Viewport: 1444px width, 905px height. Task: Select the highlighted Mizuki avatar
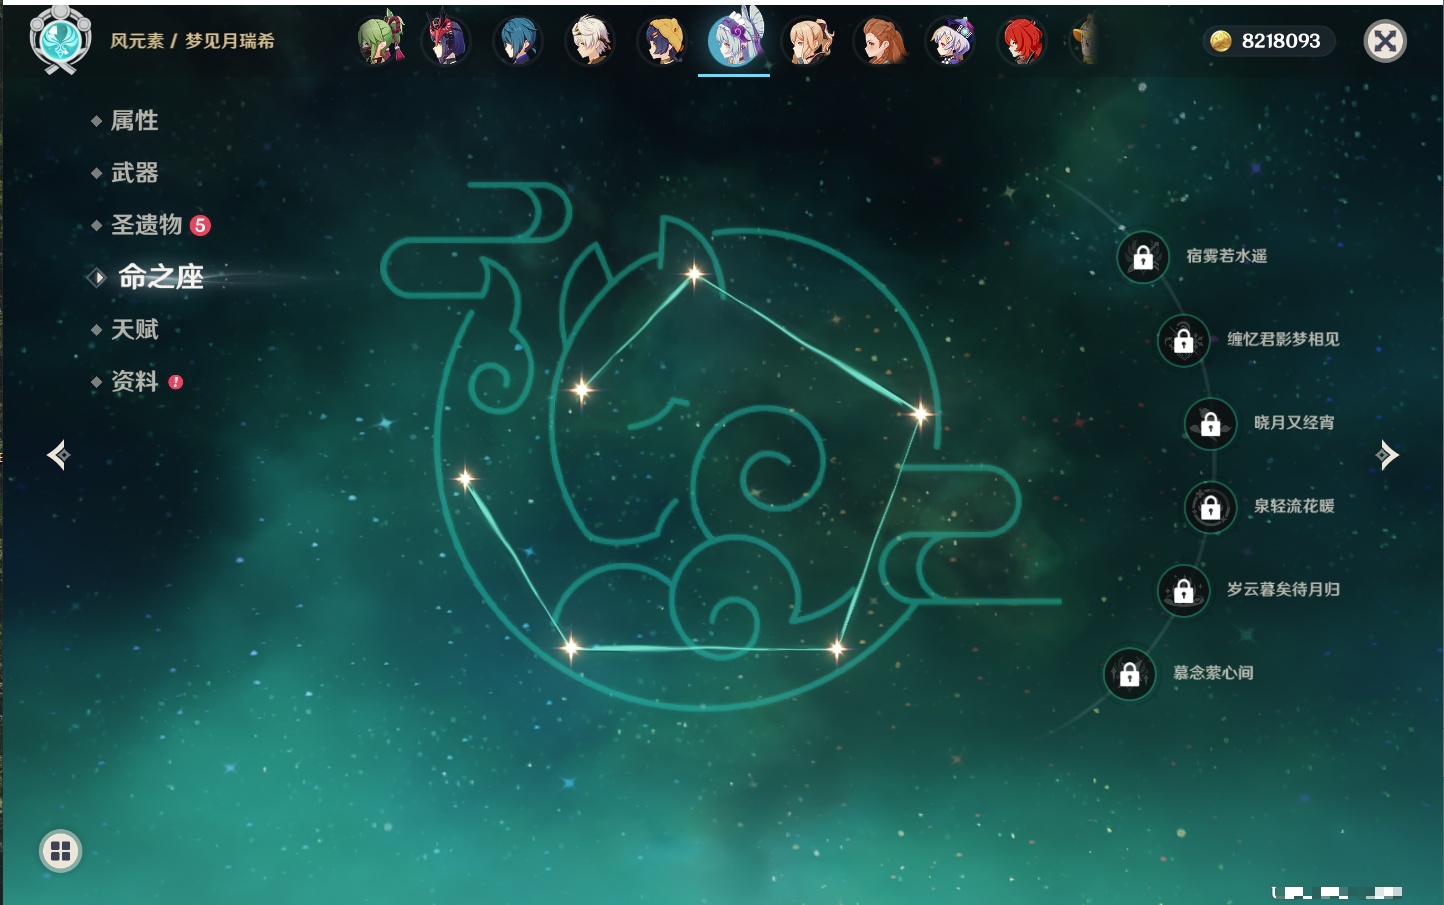tap(735, 40)
